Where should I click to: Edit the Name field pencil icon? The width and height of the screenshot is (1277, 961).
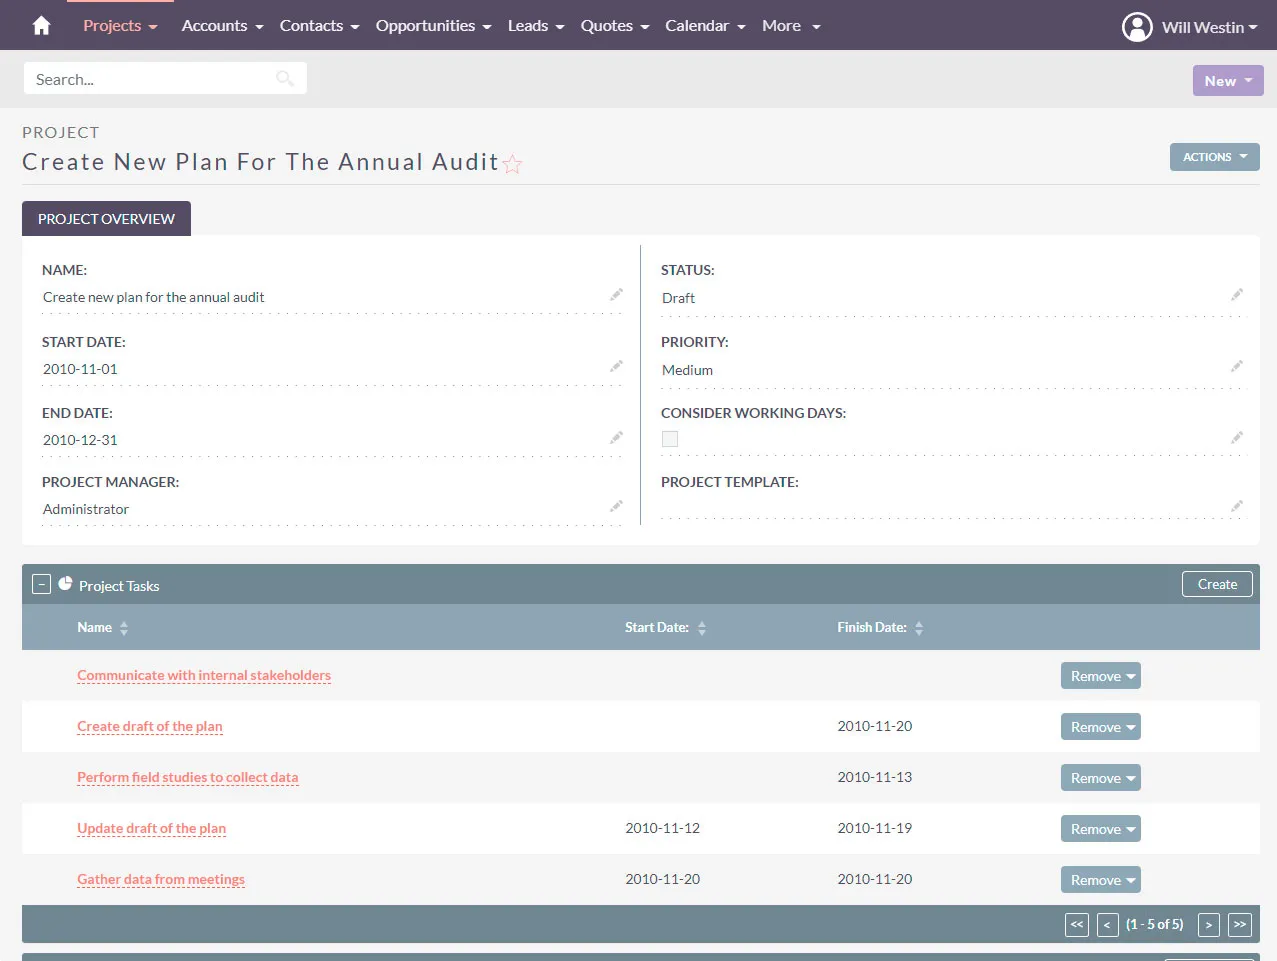pos(616,295)
